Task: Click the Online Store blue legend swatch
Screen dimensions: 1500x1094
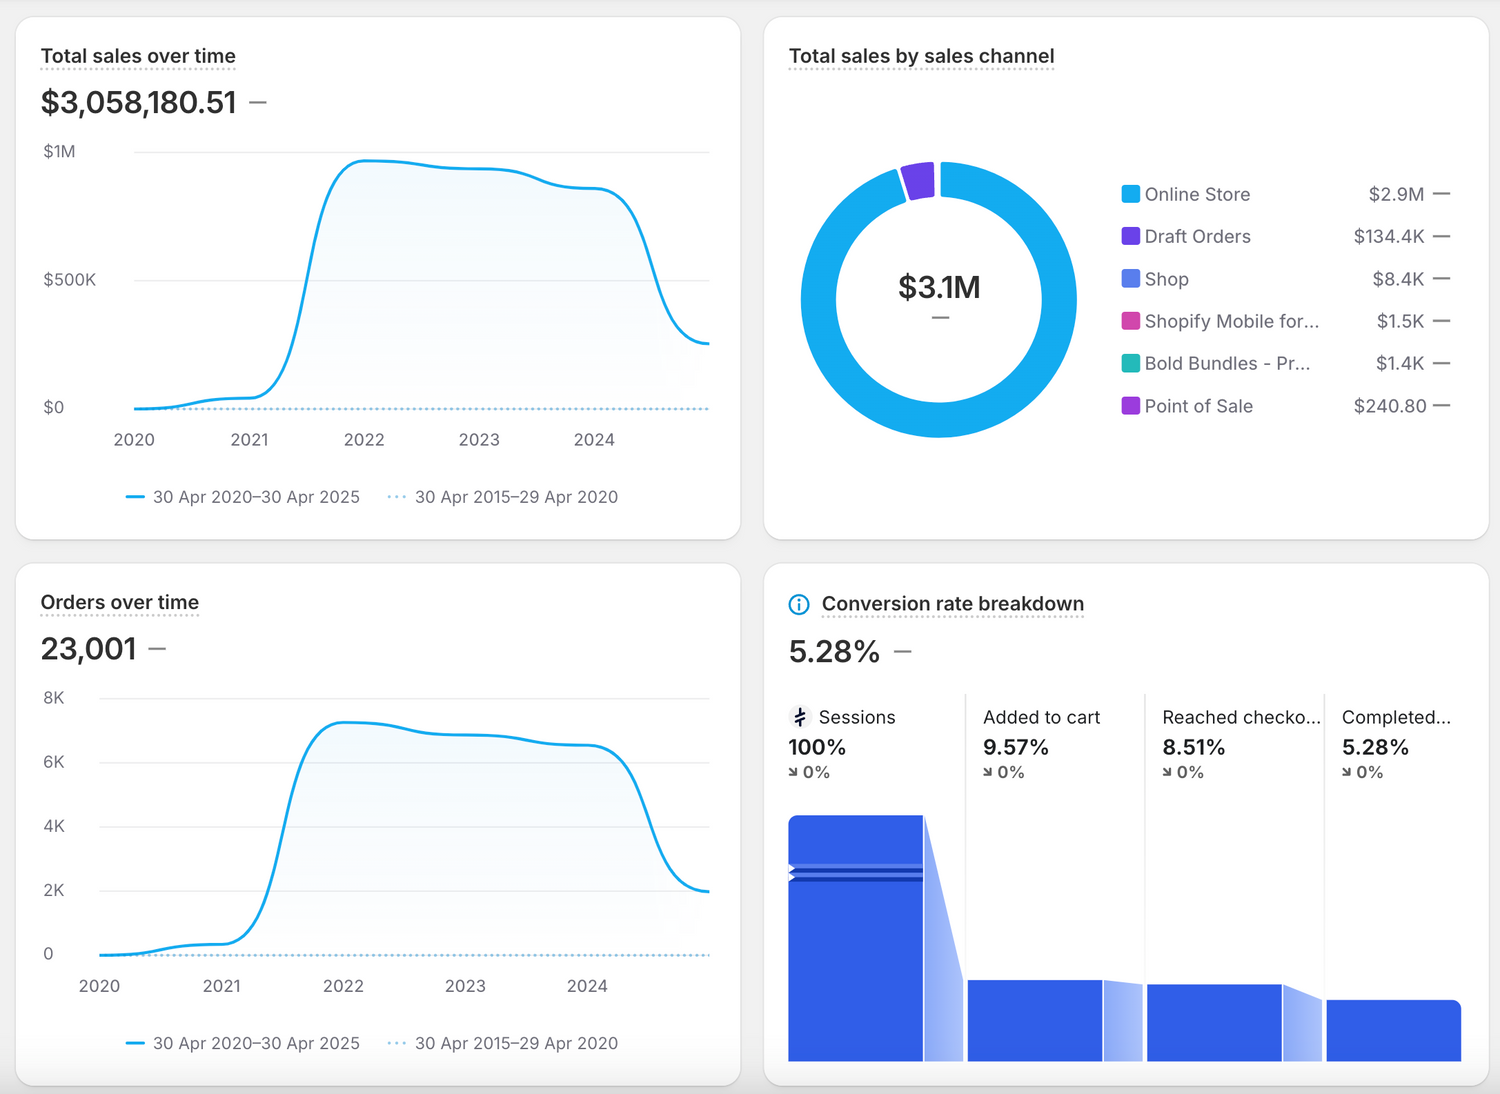Action: click(x=1130, y=194)
